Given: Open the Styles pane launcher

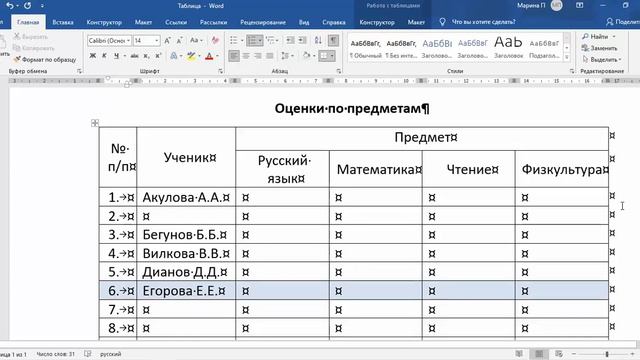Looking at the screenshot, I should tap(572, 71).
